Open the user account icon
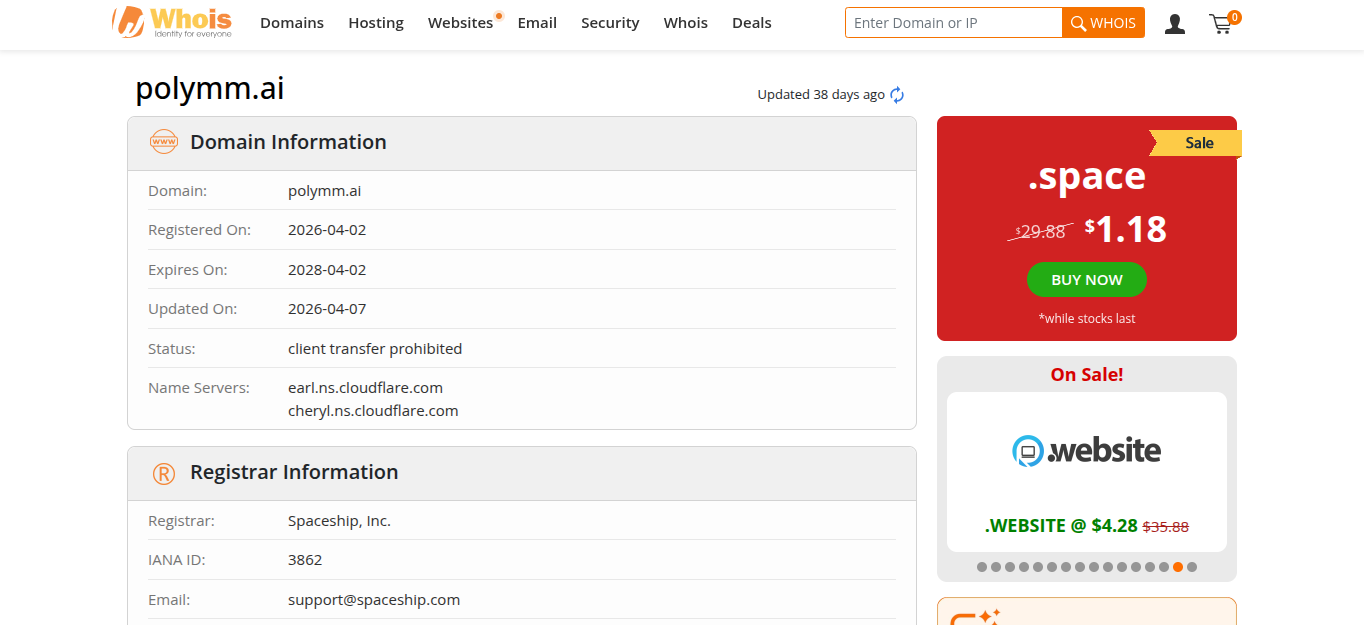 [x=1175, y=23]
